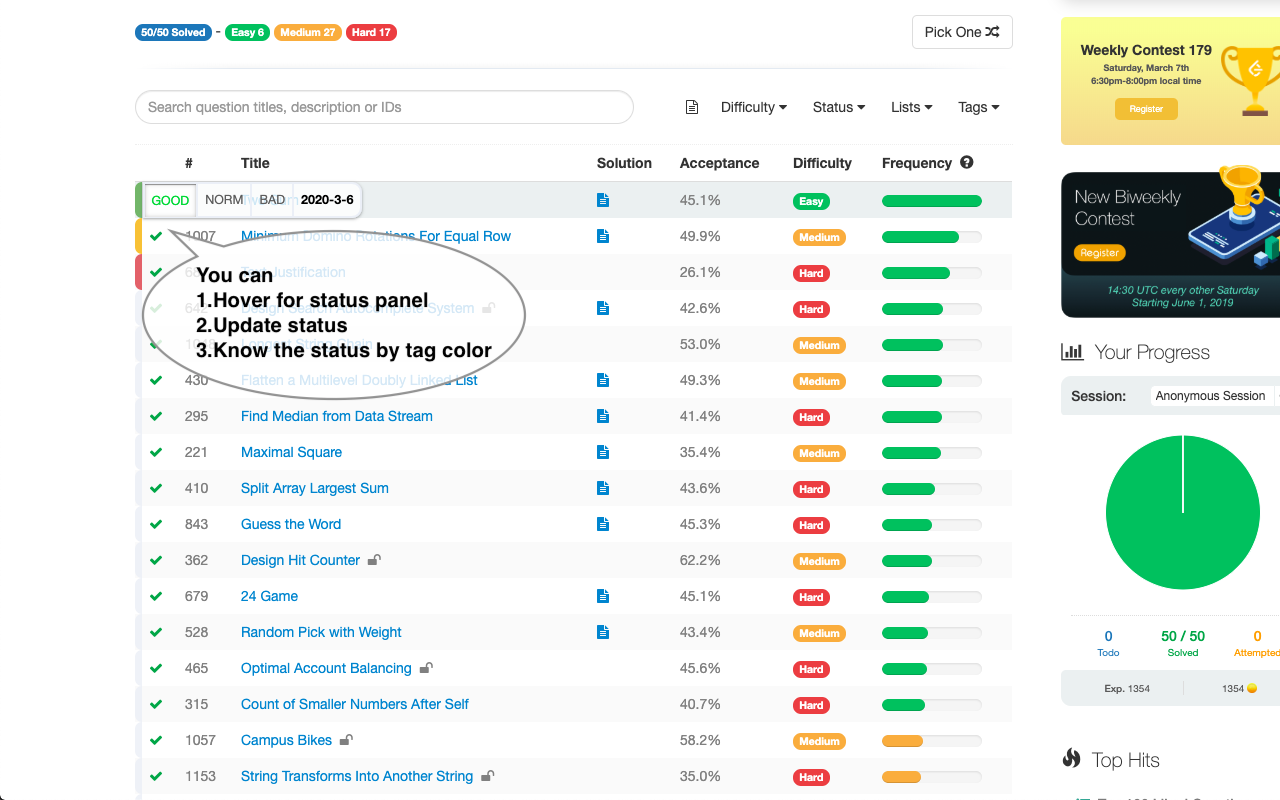This screenshot has height=800, width=1280.
Task: Open the solution icon for Random Pick with Weight
Action: [x=603, y=632]
